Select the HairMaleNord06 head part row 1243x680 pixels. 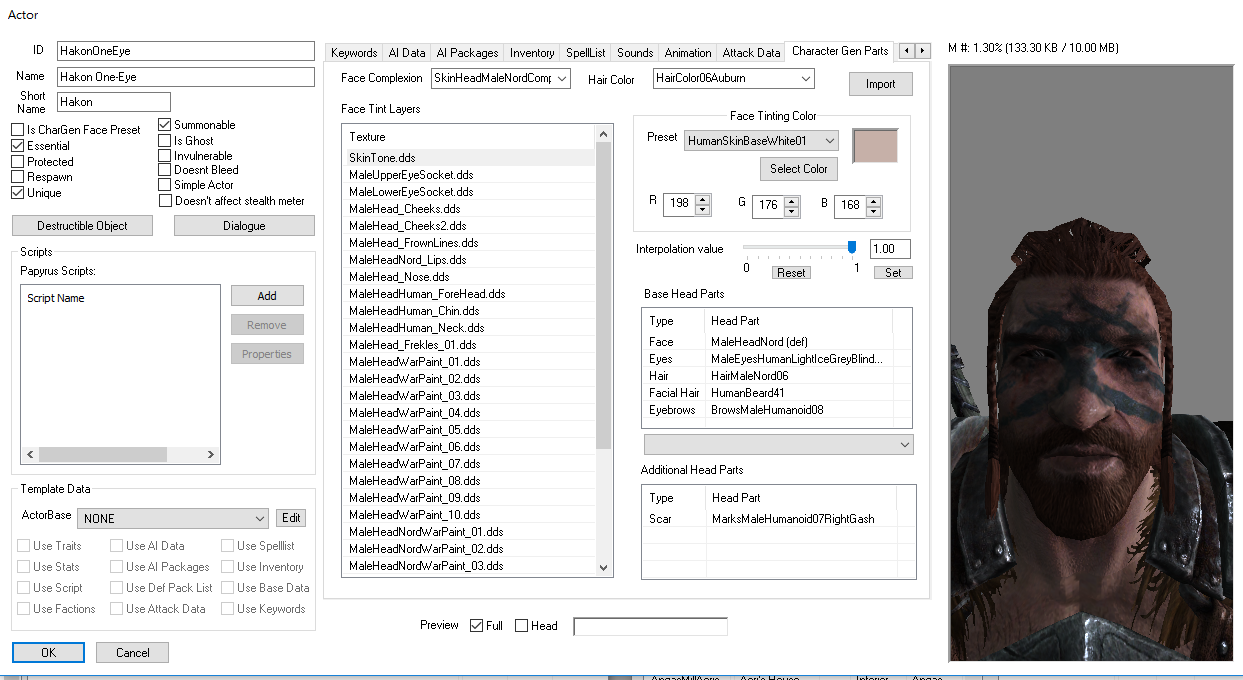coord(778,376)
